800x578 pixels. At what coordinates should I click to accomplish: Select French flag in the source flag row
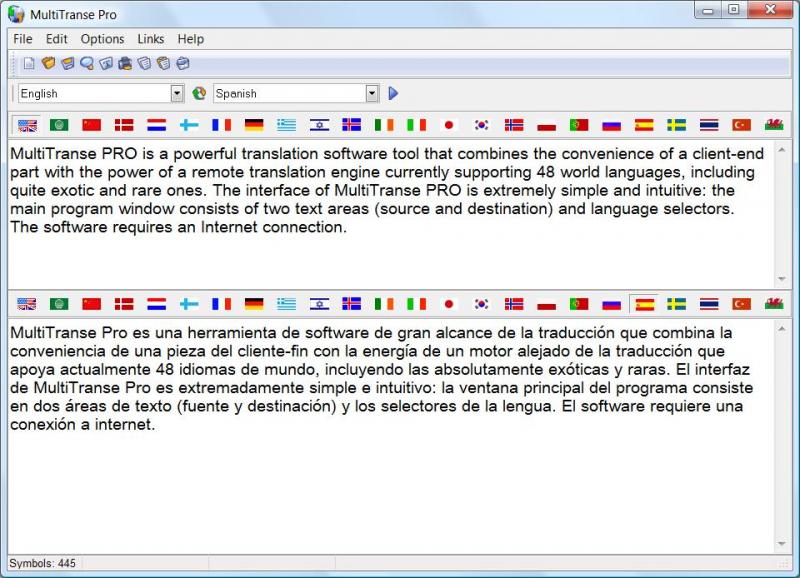[221, 125]
